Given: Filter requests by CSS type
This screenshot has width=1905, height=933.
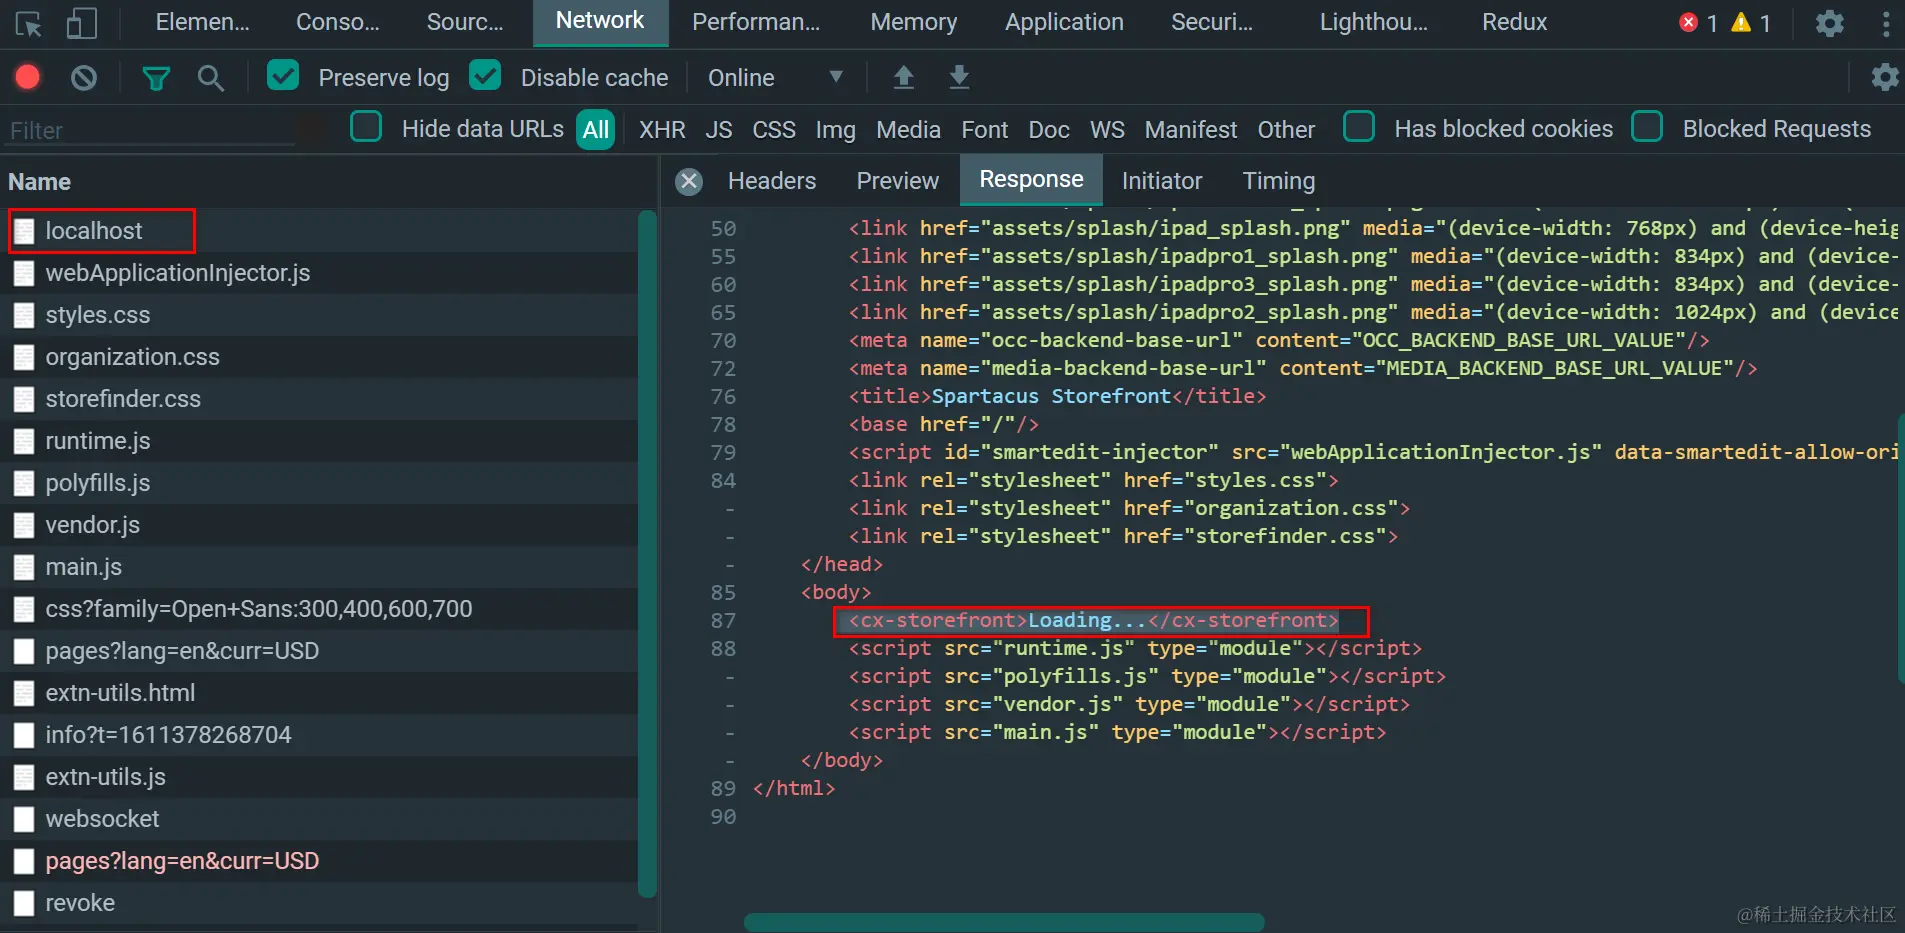Looking at the screenshot, I should [x=774, y=130].
